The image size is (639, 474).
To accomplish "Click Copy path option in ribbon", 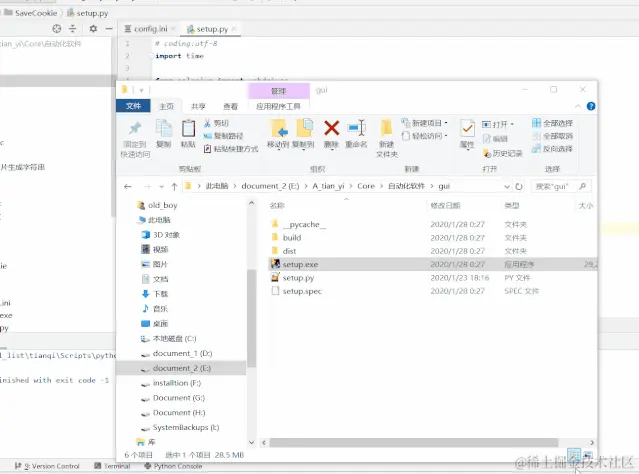I will pos(223,136).
